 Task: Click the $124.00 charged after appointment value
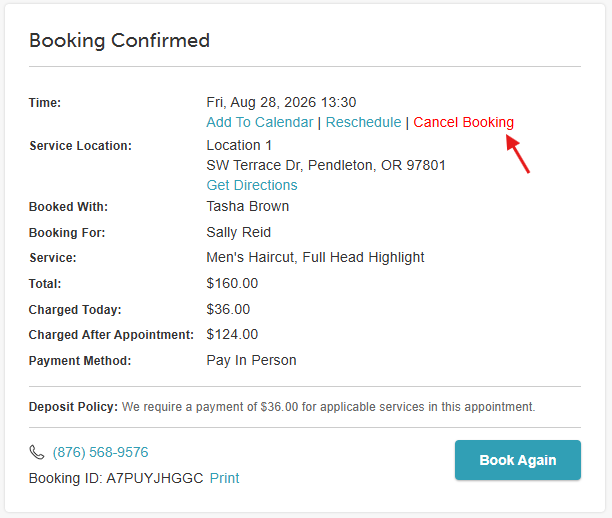[x=232, y=335]
